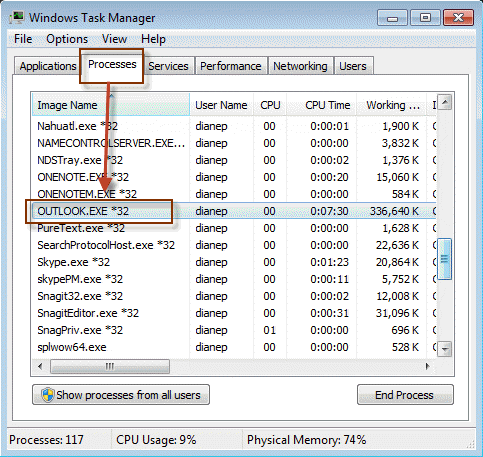Select the SearchProtocolHost.exe *32 process

point(234,245)
